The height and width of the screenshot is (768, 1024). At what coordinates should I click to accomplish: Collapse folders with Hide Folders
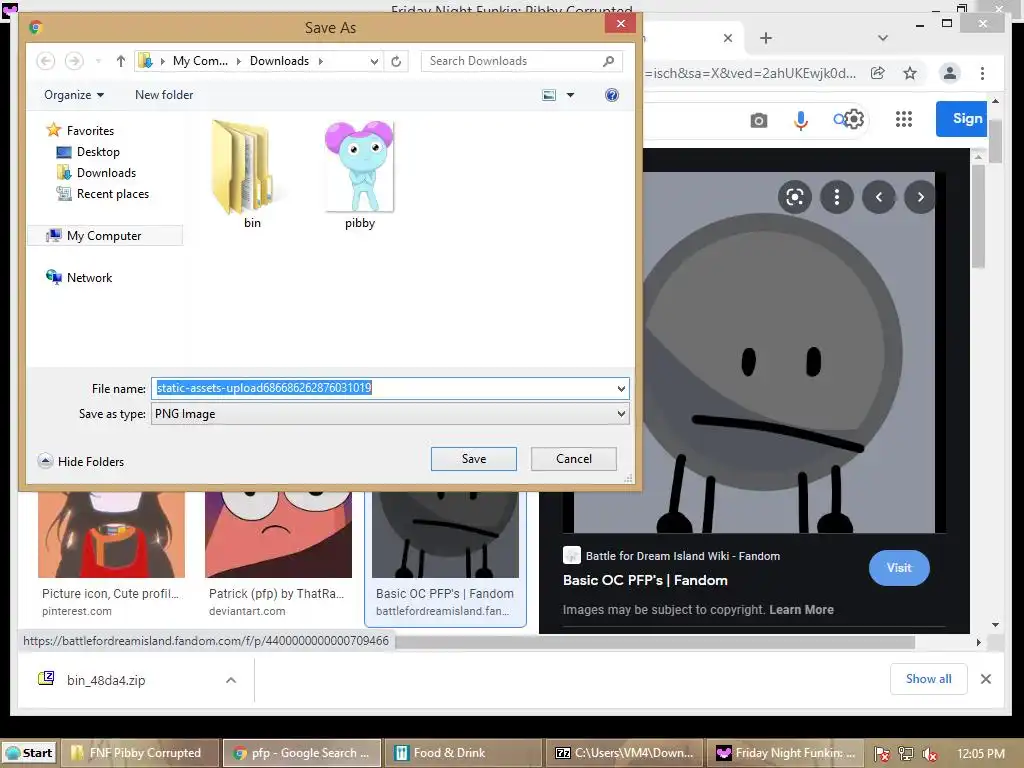[x=81, y=461]
